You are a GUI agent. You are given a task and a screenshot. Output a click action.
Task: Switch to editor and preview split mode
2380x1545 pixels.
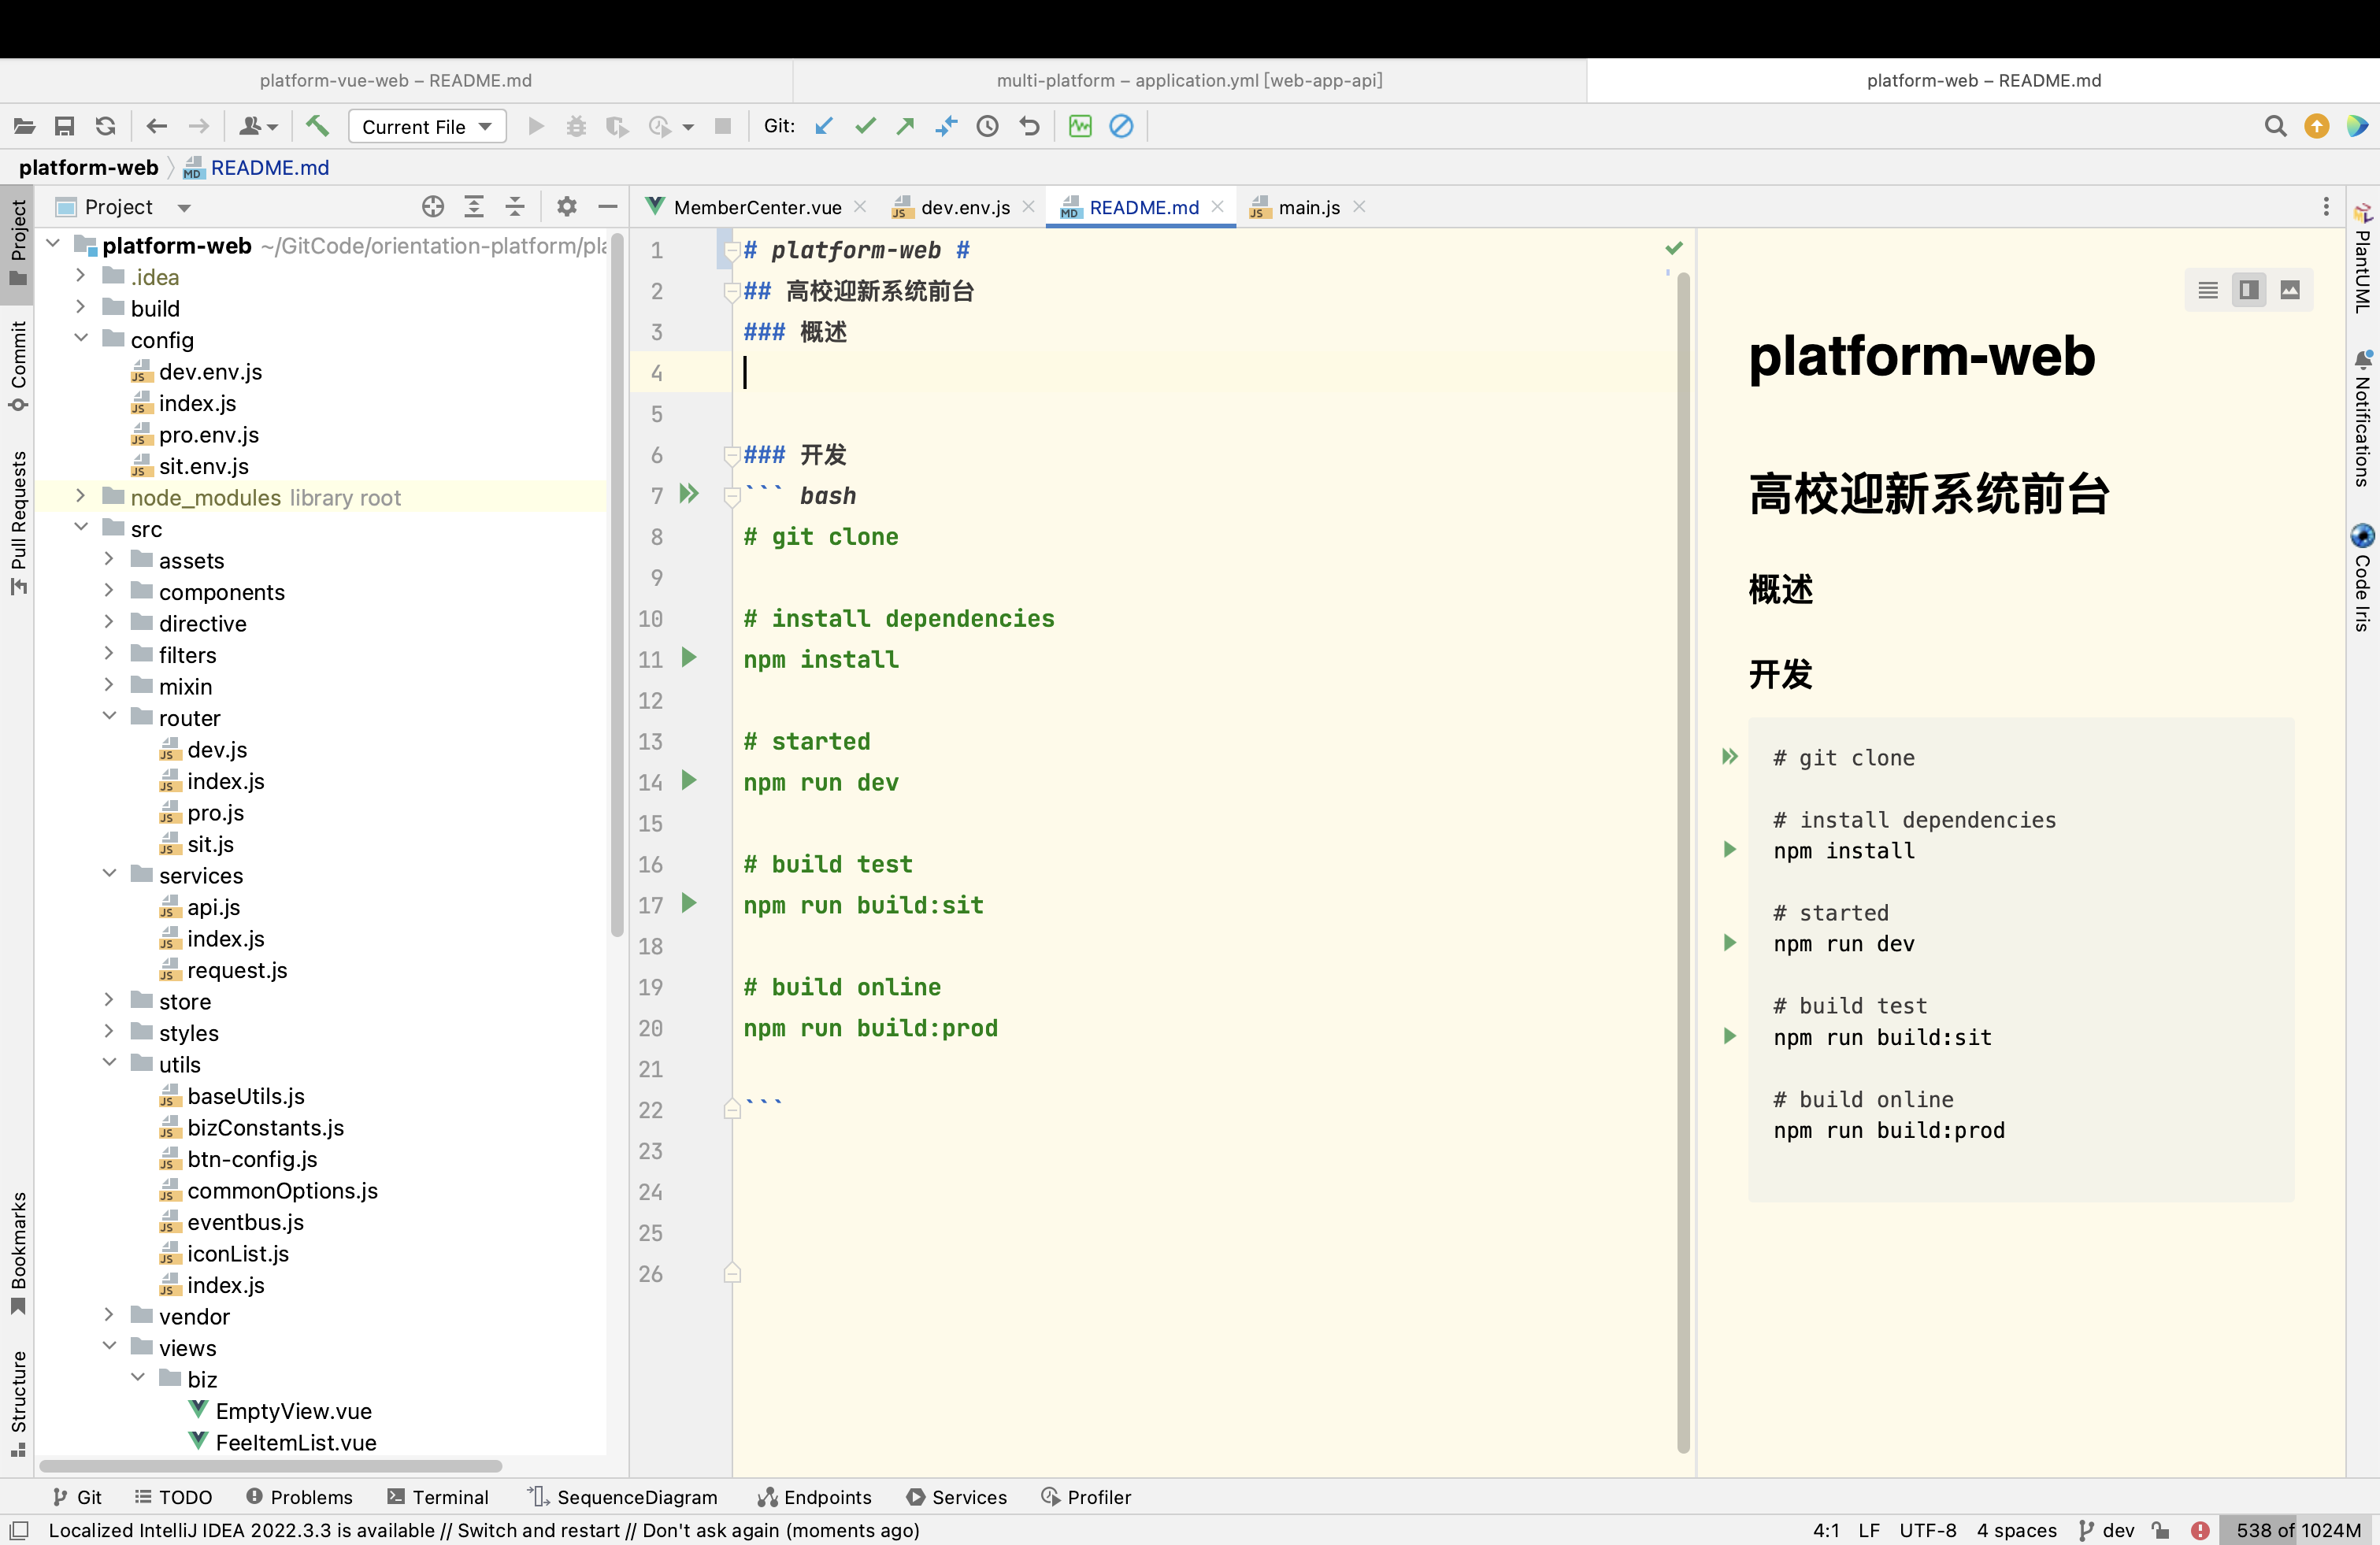pyautogui.click(x=2249, y=290)
